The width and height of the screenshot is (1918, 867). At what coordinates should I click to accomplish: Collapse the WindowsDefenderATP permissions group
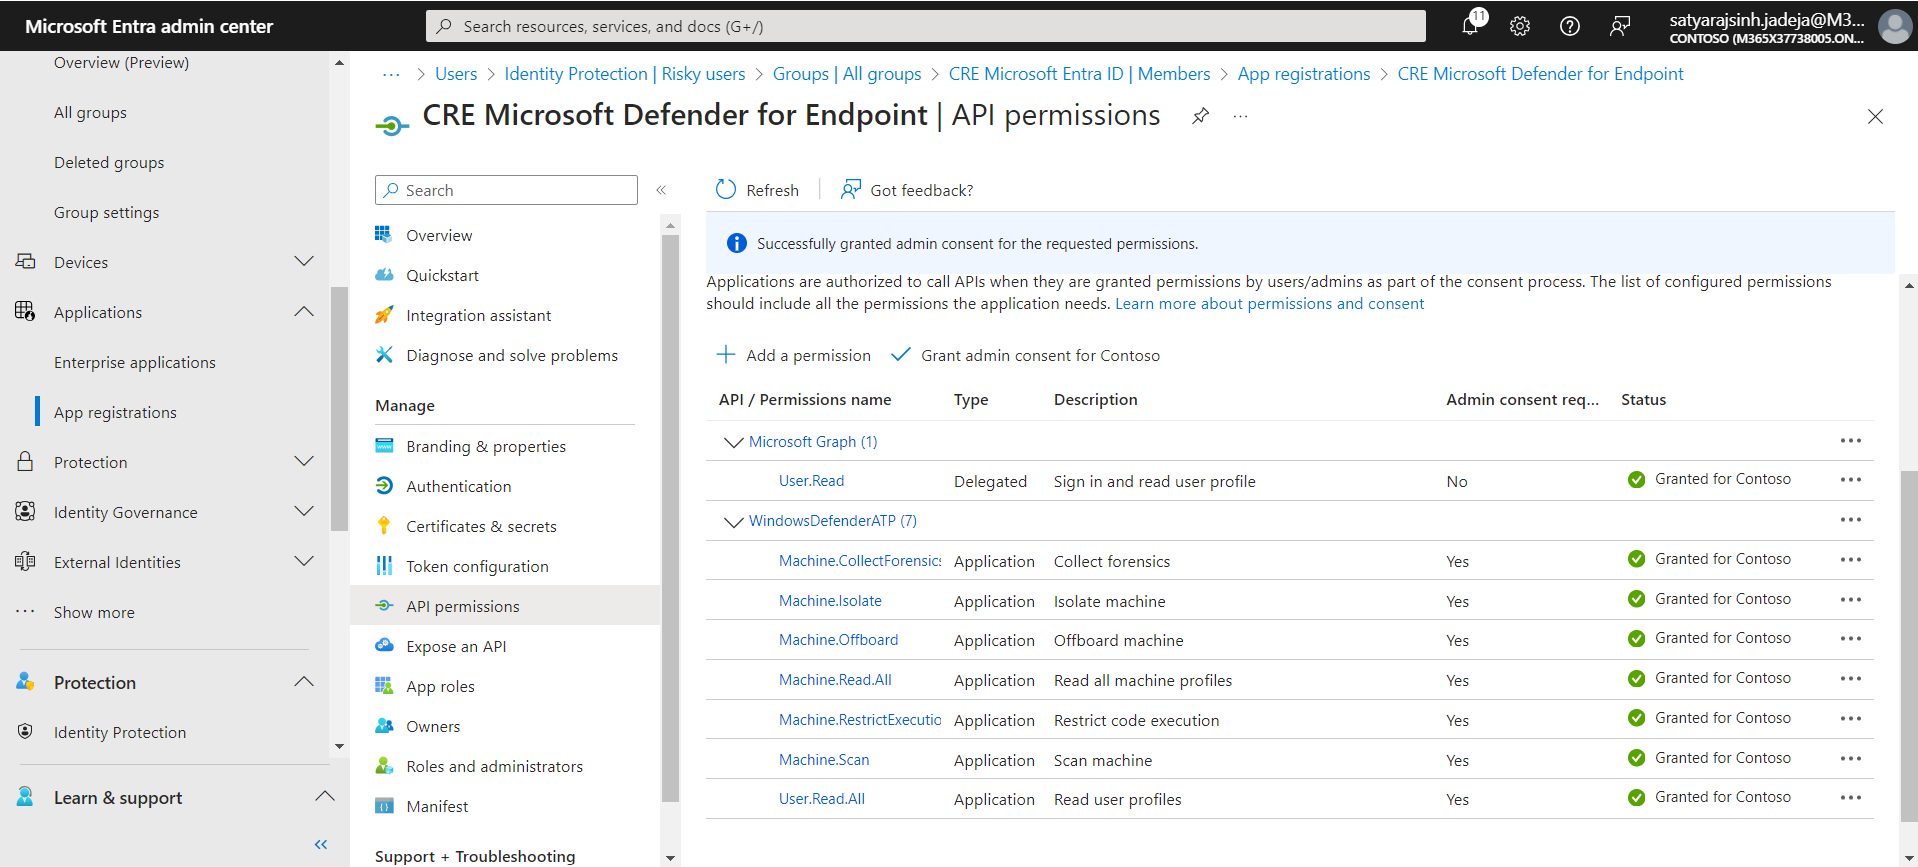pos(733,521)
